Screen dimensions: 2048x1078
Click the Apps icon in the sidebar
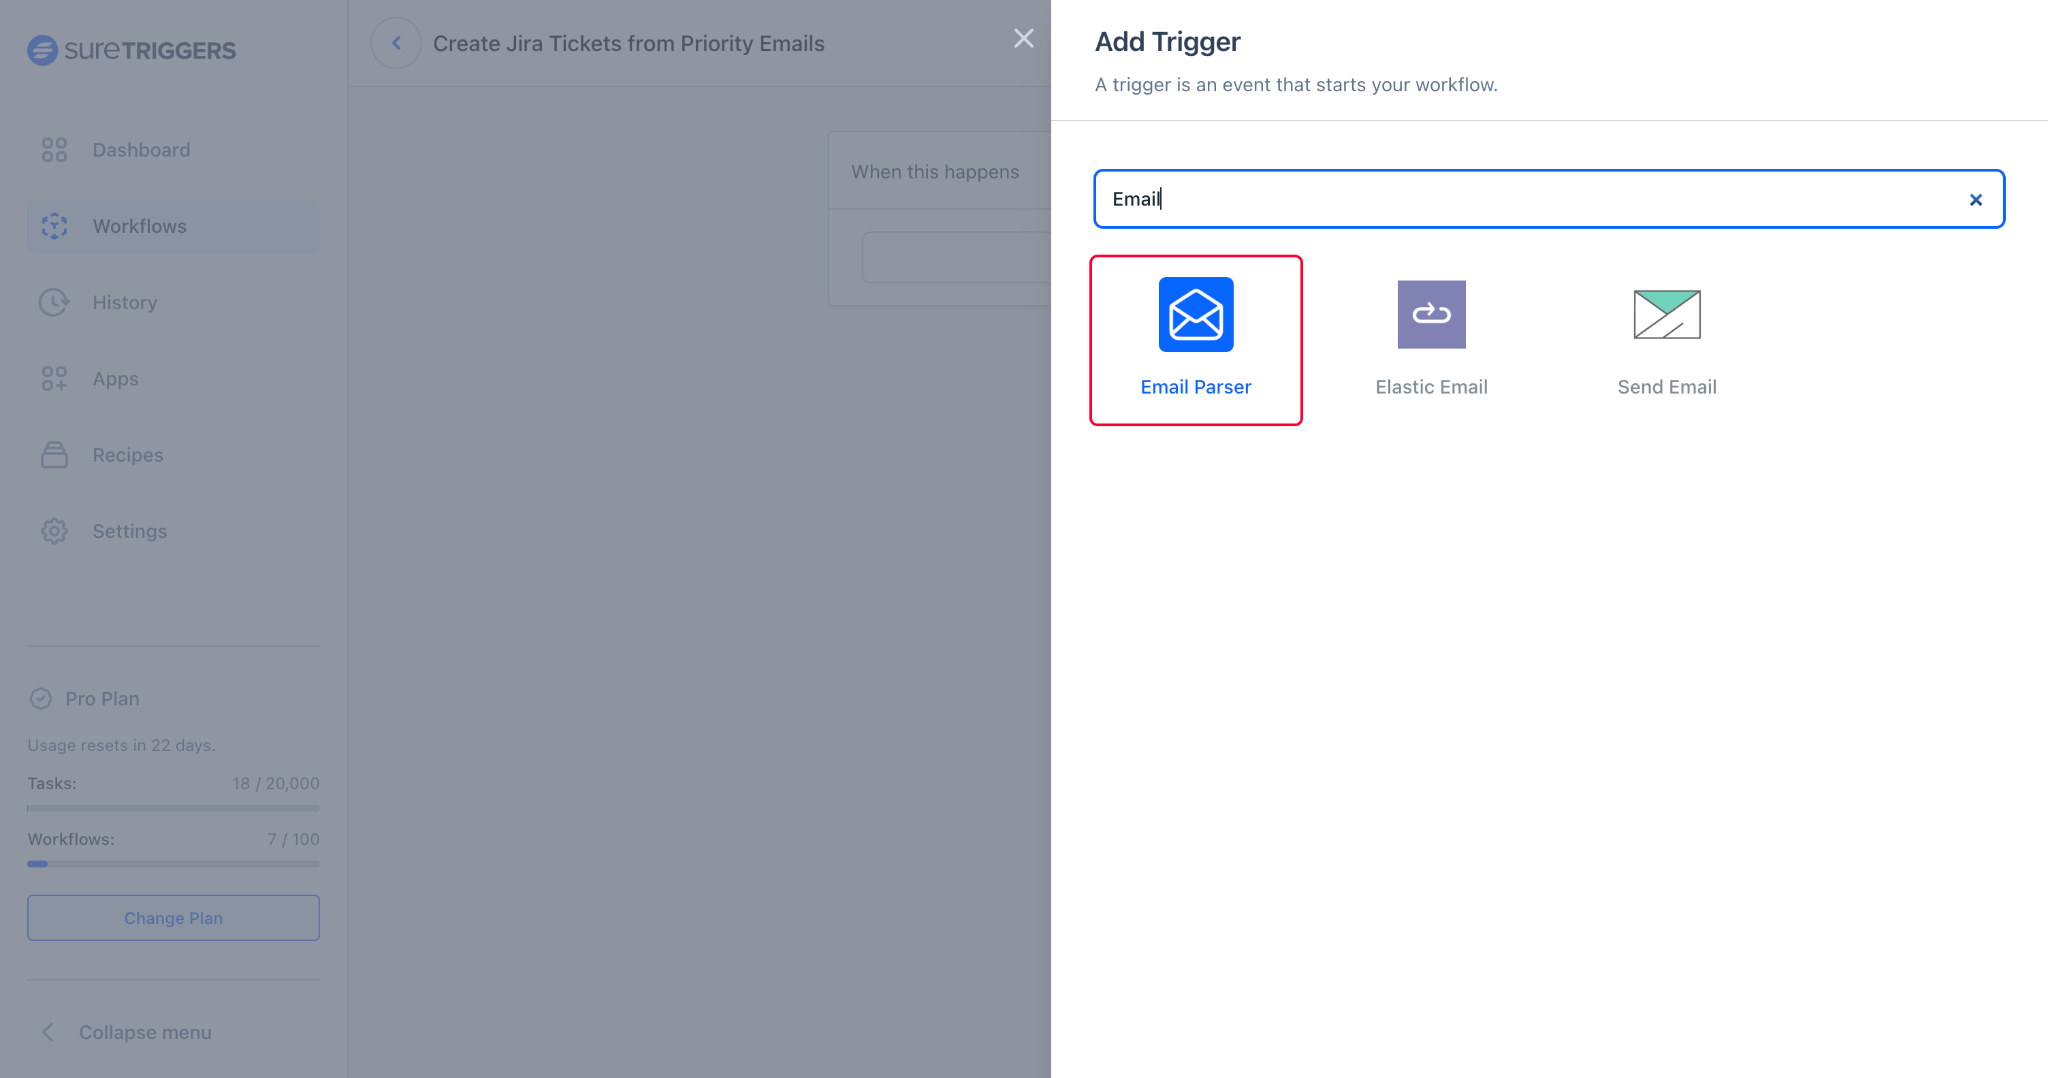(54, 378)
